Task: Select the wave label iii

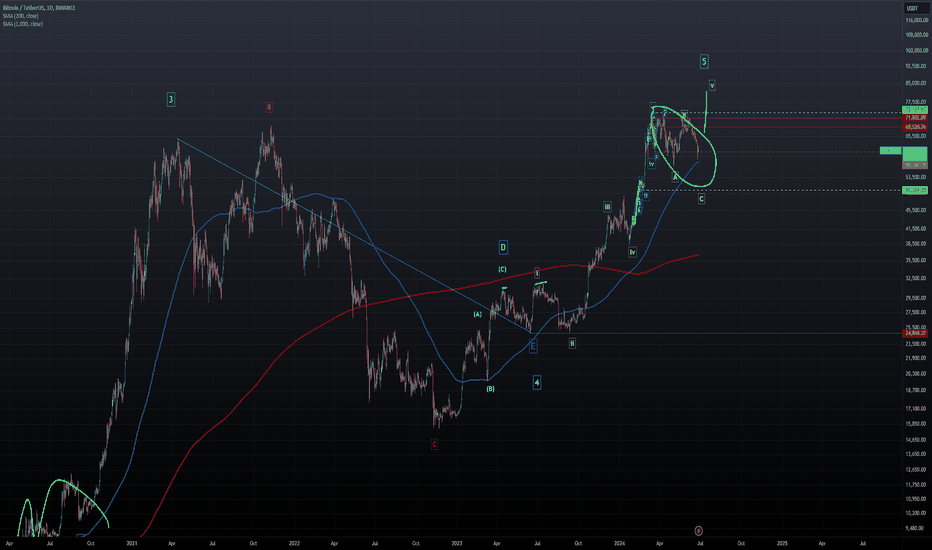Action: [607, 207]
